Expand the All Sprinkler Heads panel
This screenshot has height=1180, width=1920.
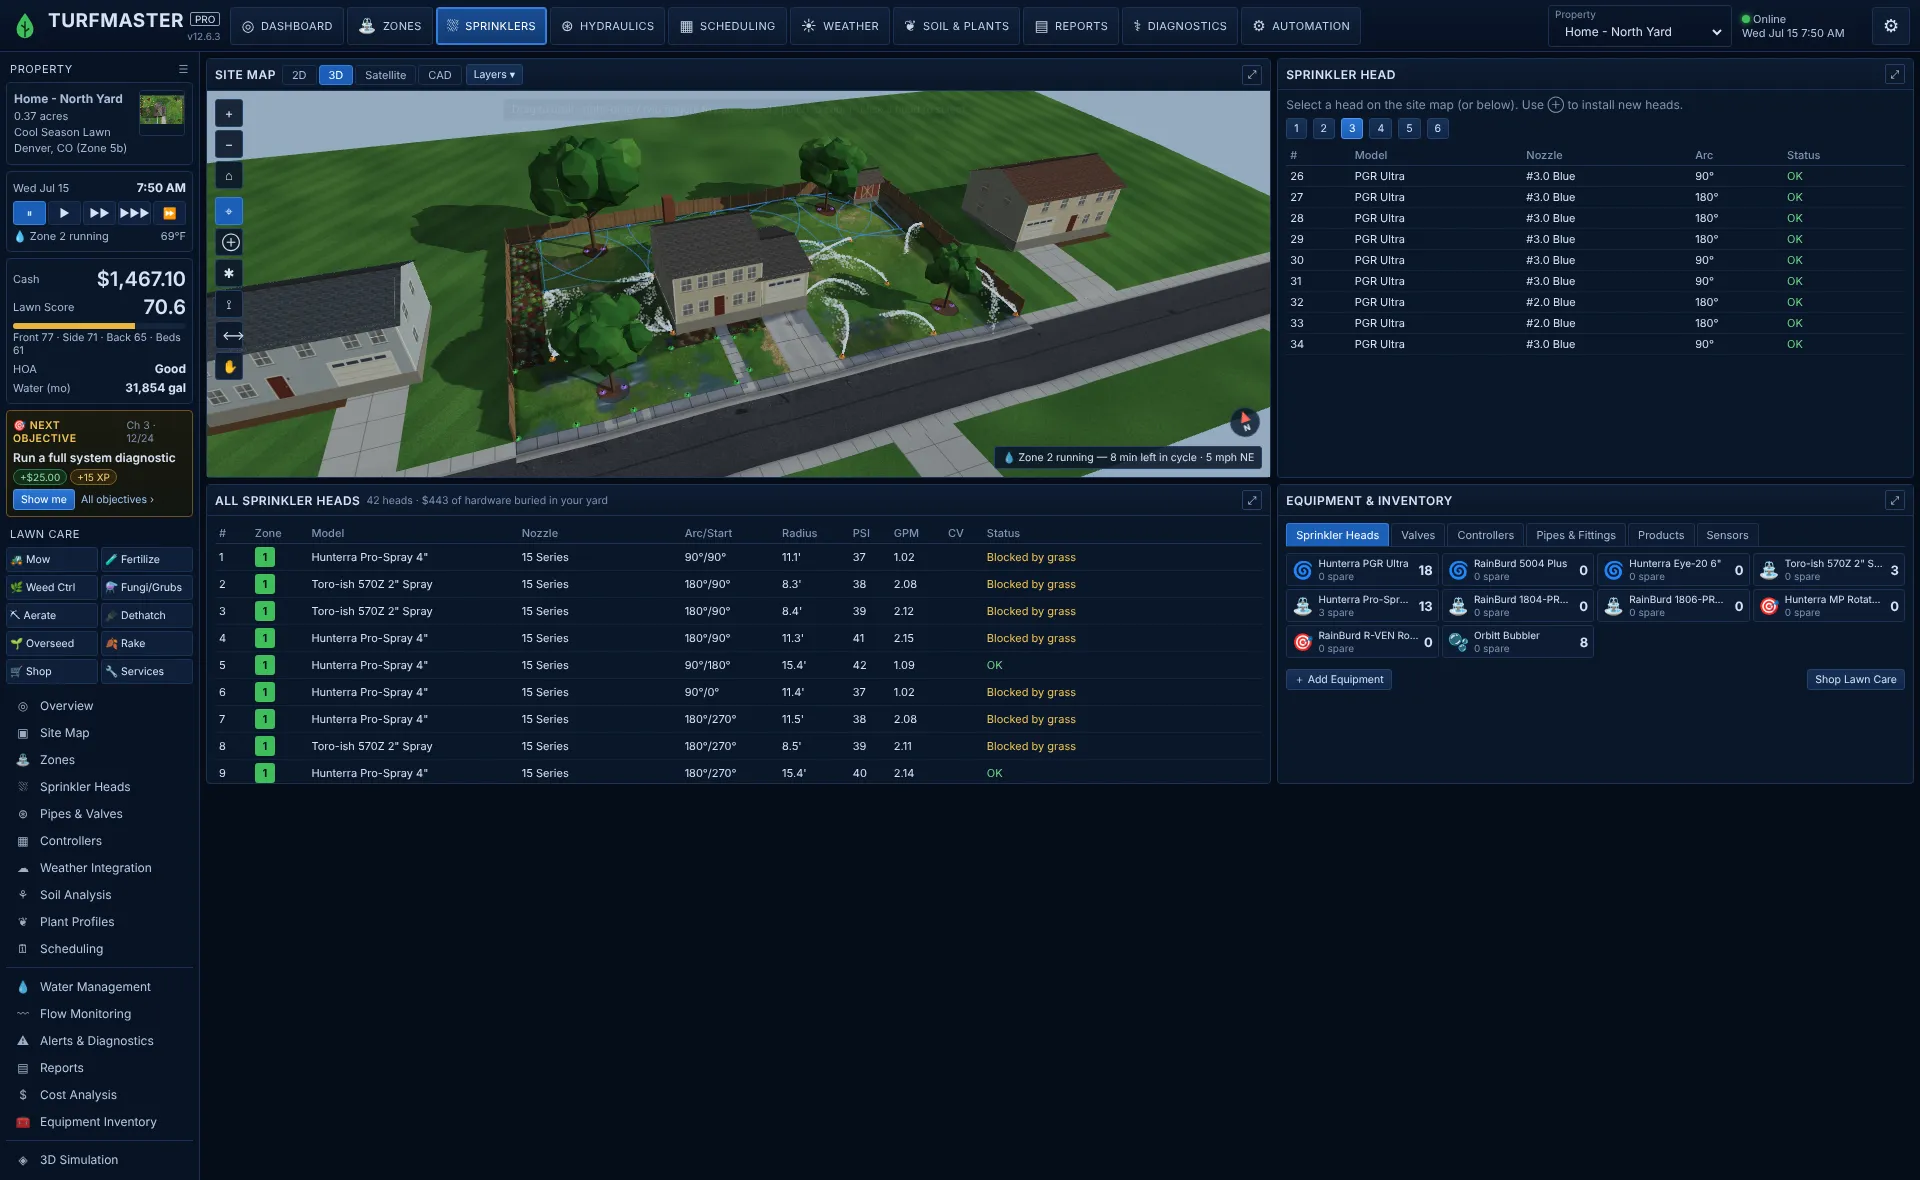tap(1251, 501)
